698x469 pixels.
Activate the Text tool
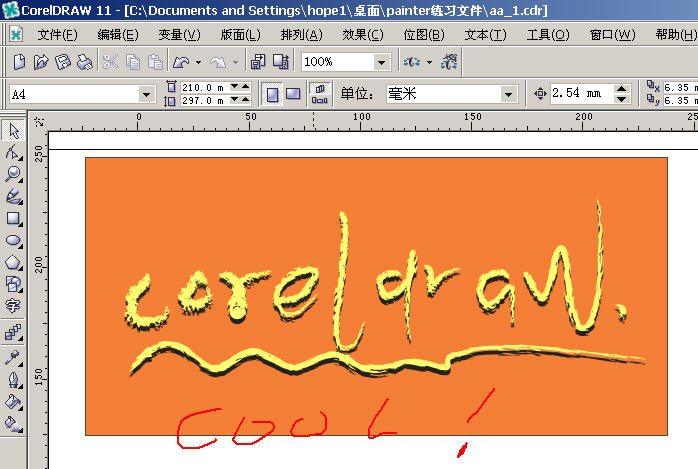click(x=13, y=306)
